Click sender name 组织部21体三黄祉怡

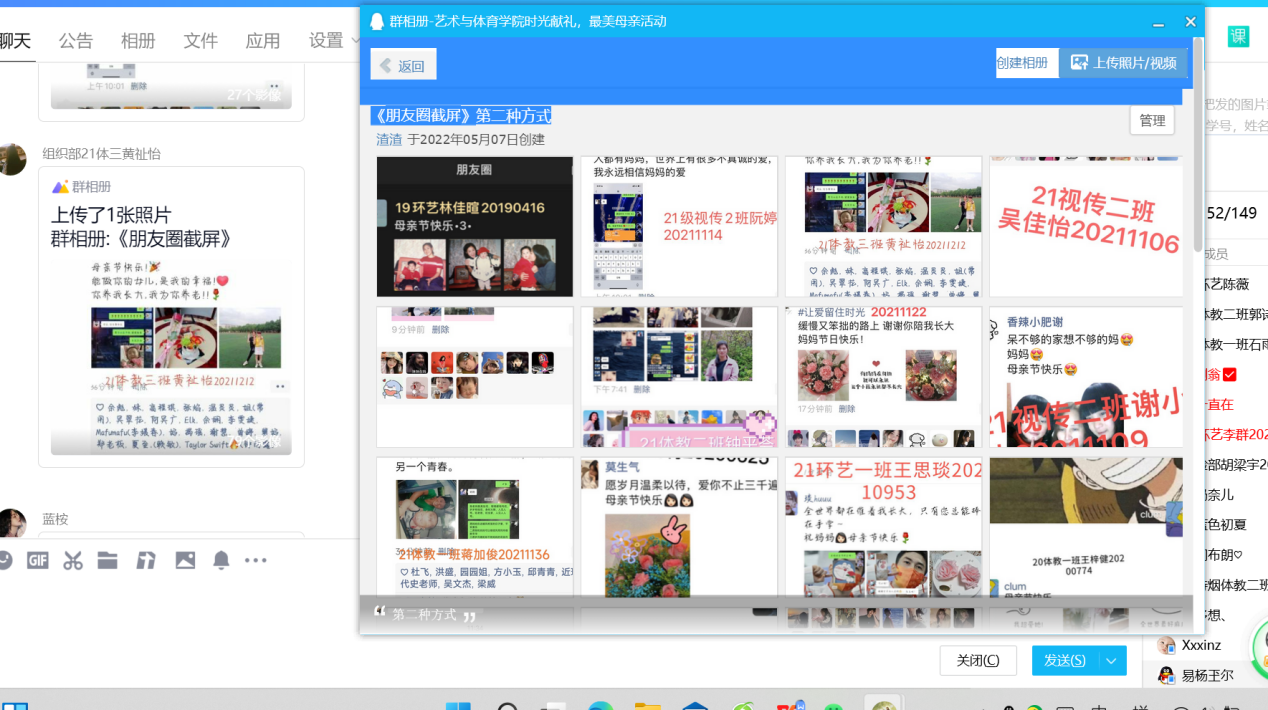point(101,153)
